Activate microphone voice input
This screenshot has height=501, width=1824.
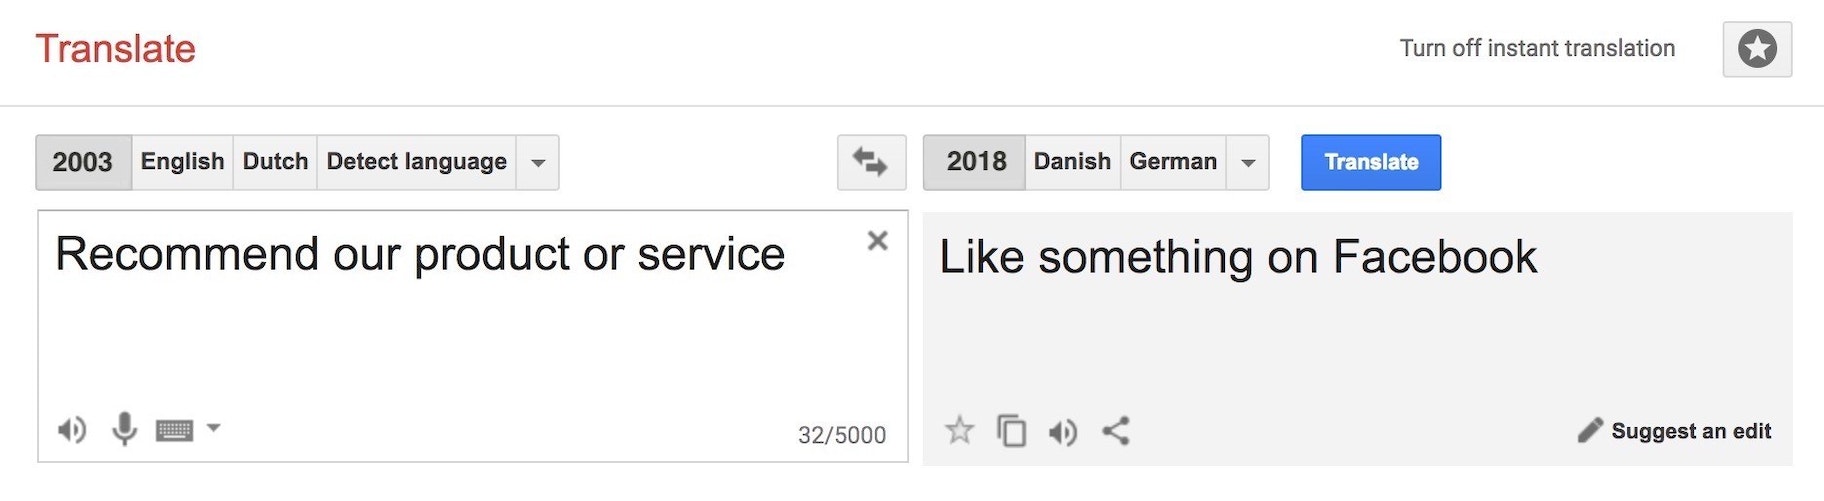click(124, 429)
